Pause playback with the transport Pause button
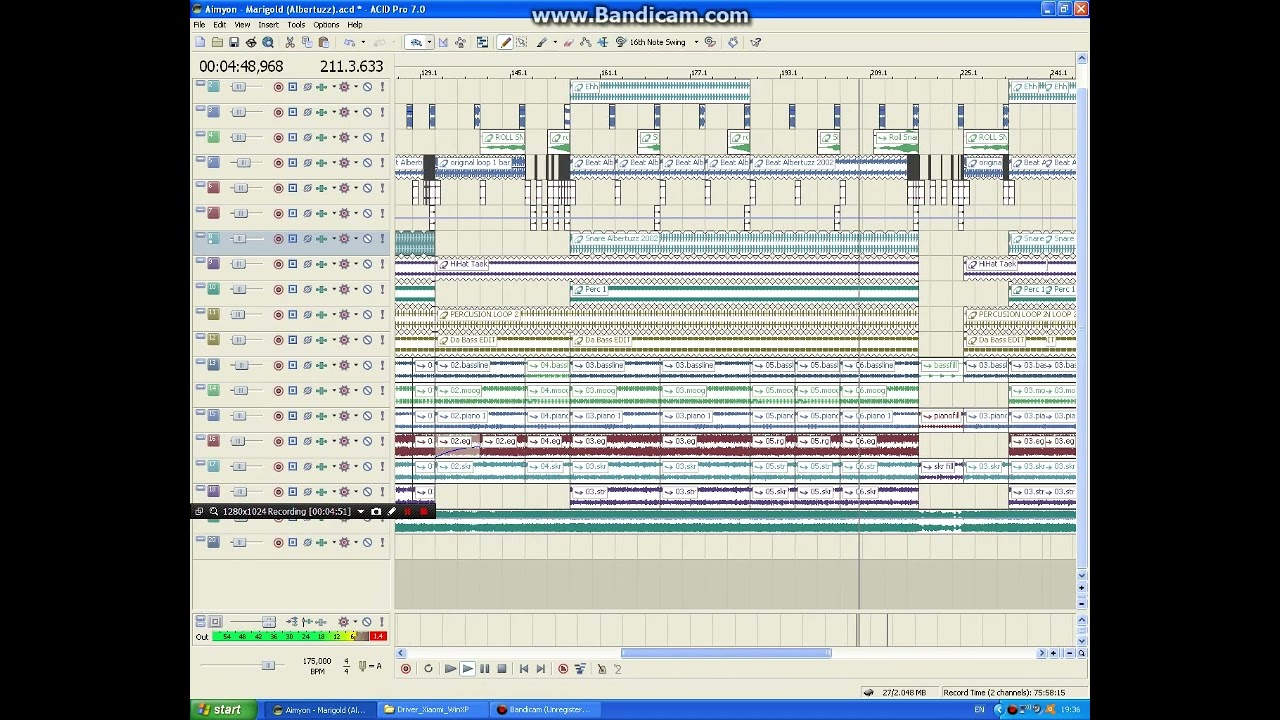This screenshot has height=720, width=1280. (x=485, y=669)
